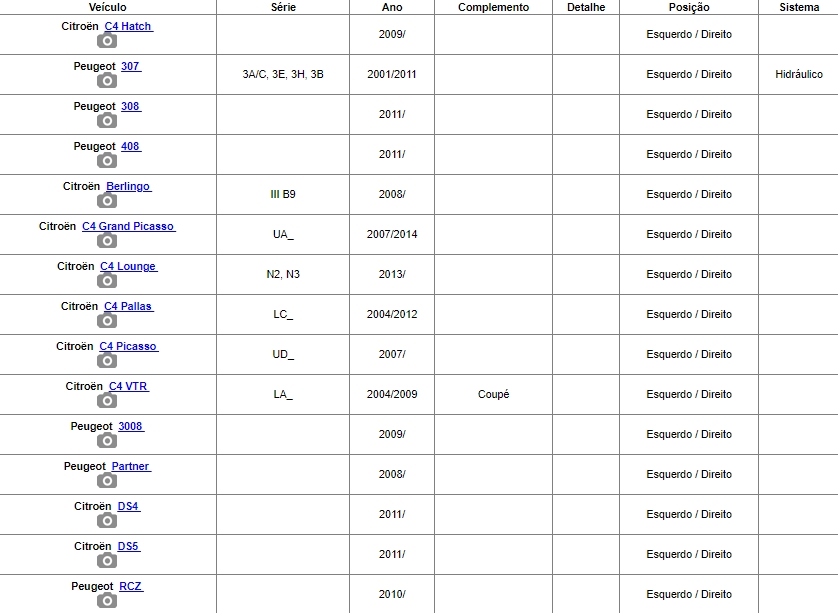This screenshot has width=838, height=613.
Task: Show Citroën DS4 photo icon
Action: point(107,521)
